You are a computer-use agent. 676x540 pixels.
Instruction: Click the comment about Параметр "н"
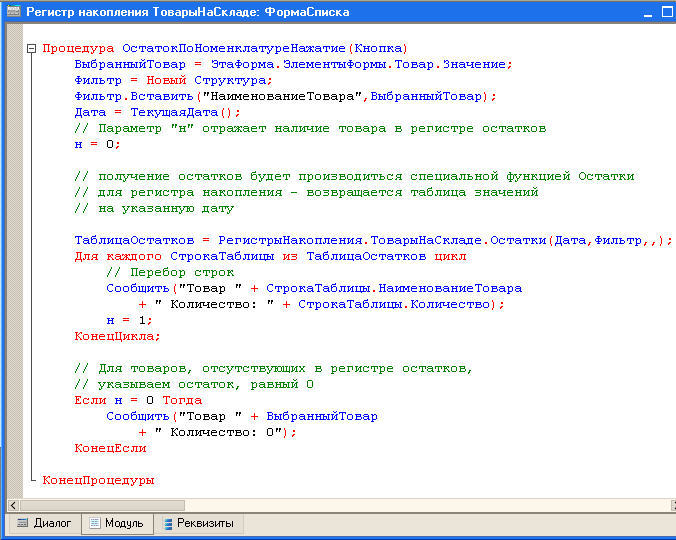coord(310,128)
